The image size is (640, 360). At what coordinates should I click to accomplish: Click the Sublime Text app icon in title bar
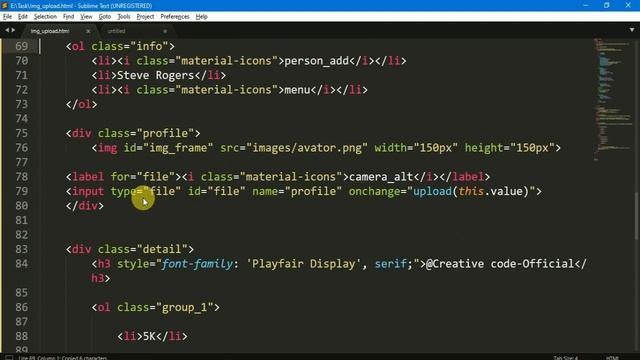pyautogui.click(x=5, y=5)
